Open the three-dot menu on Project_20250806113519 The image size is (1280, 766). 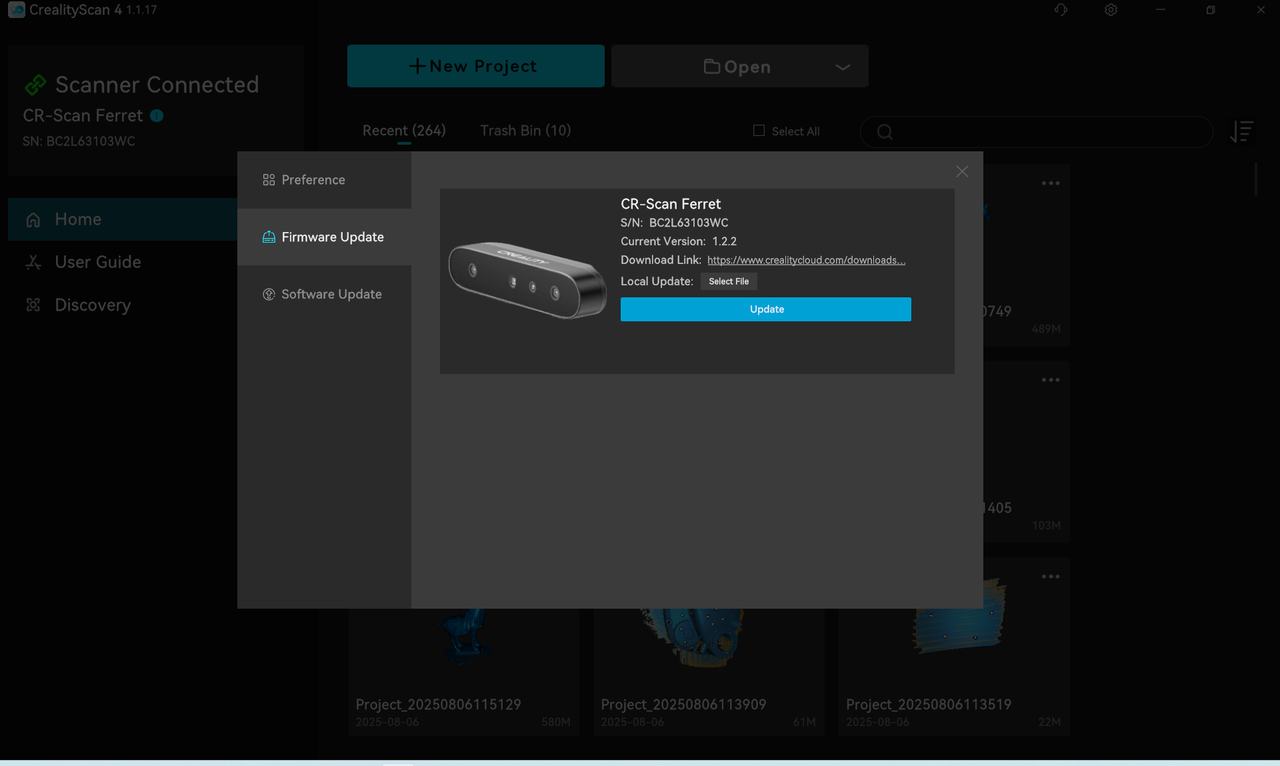(1050, 577)
